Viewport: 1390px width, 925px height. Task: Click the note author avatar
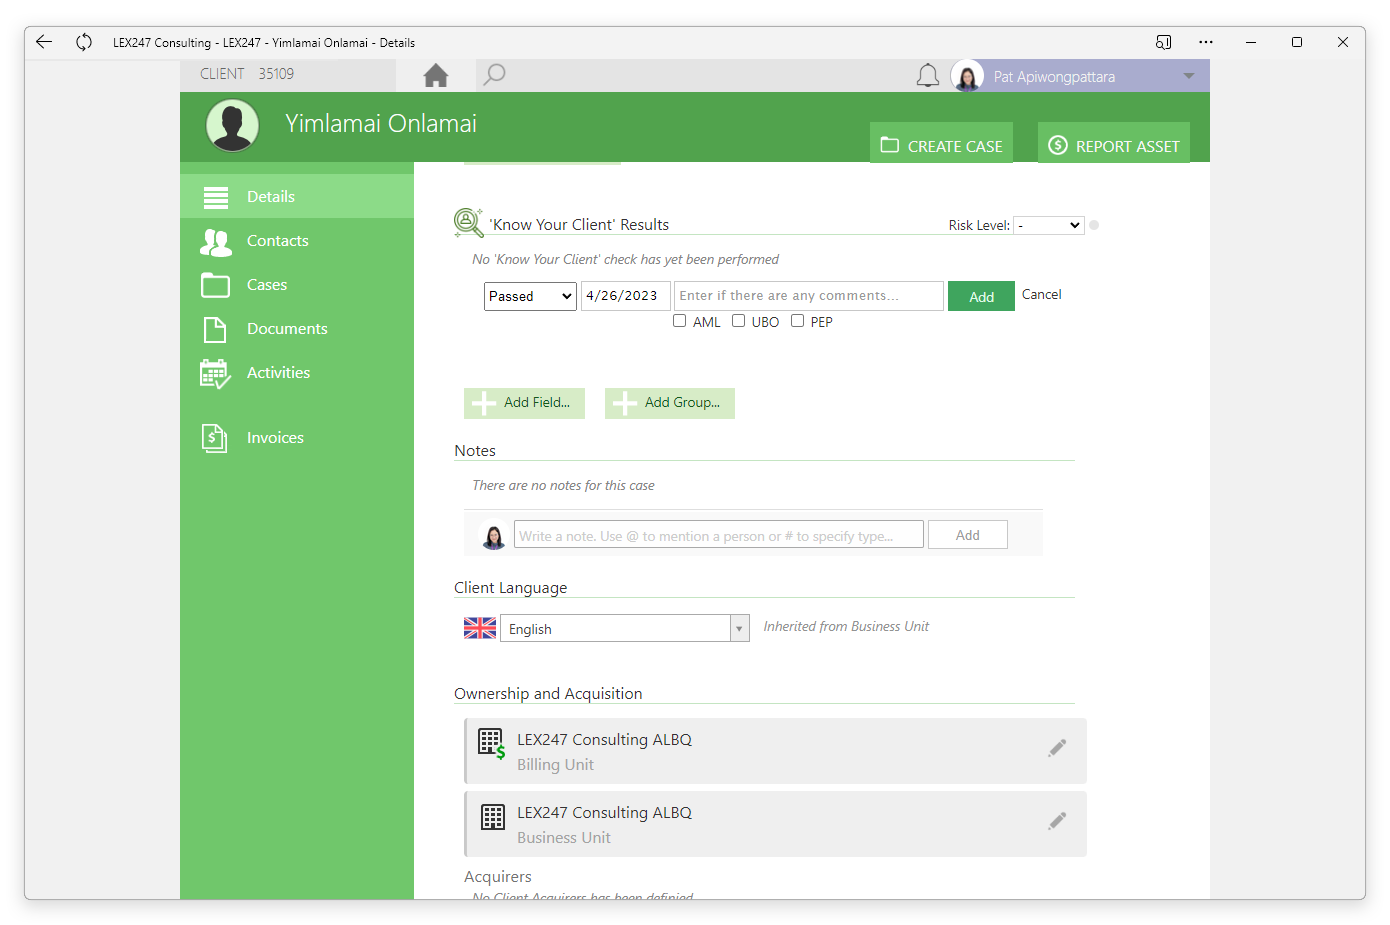coord(494,536)
